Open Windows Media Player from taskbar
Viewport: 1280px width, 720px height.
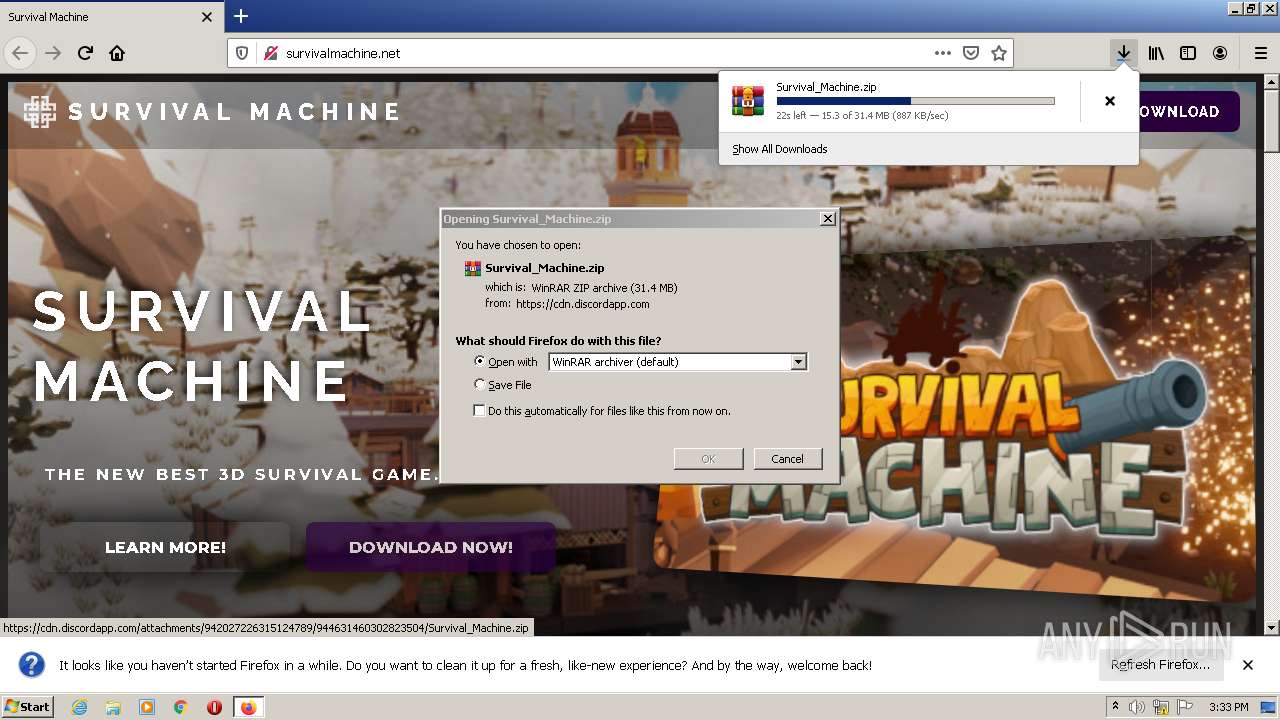pyautogui.click(x=147, y=707)
